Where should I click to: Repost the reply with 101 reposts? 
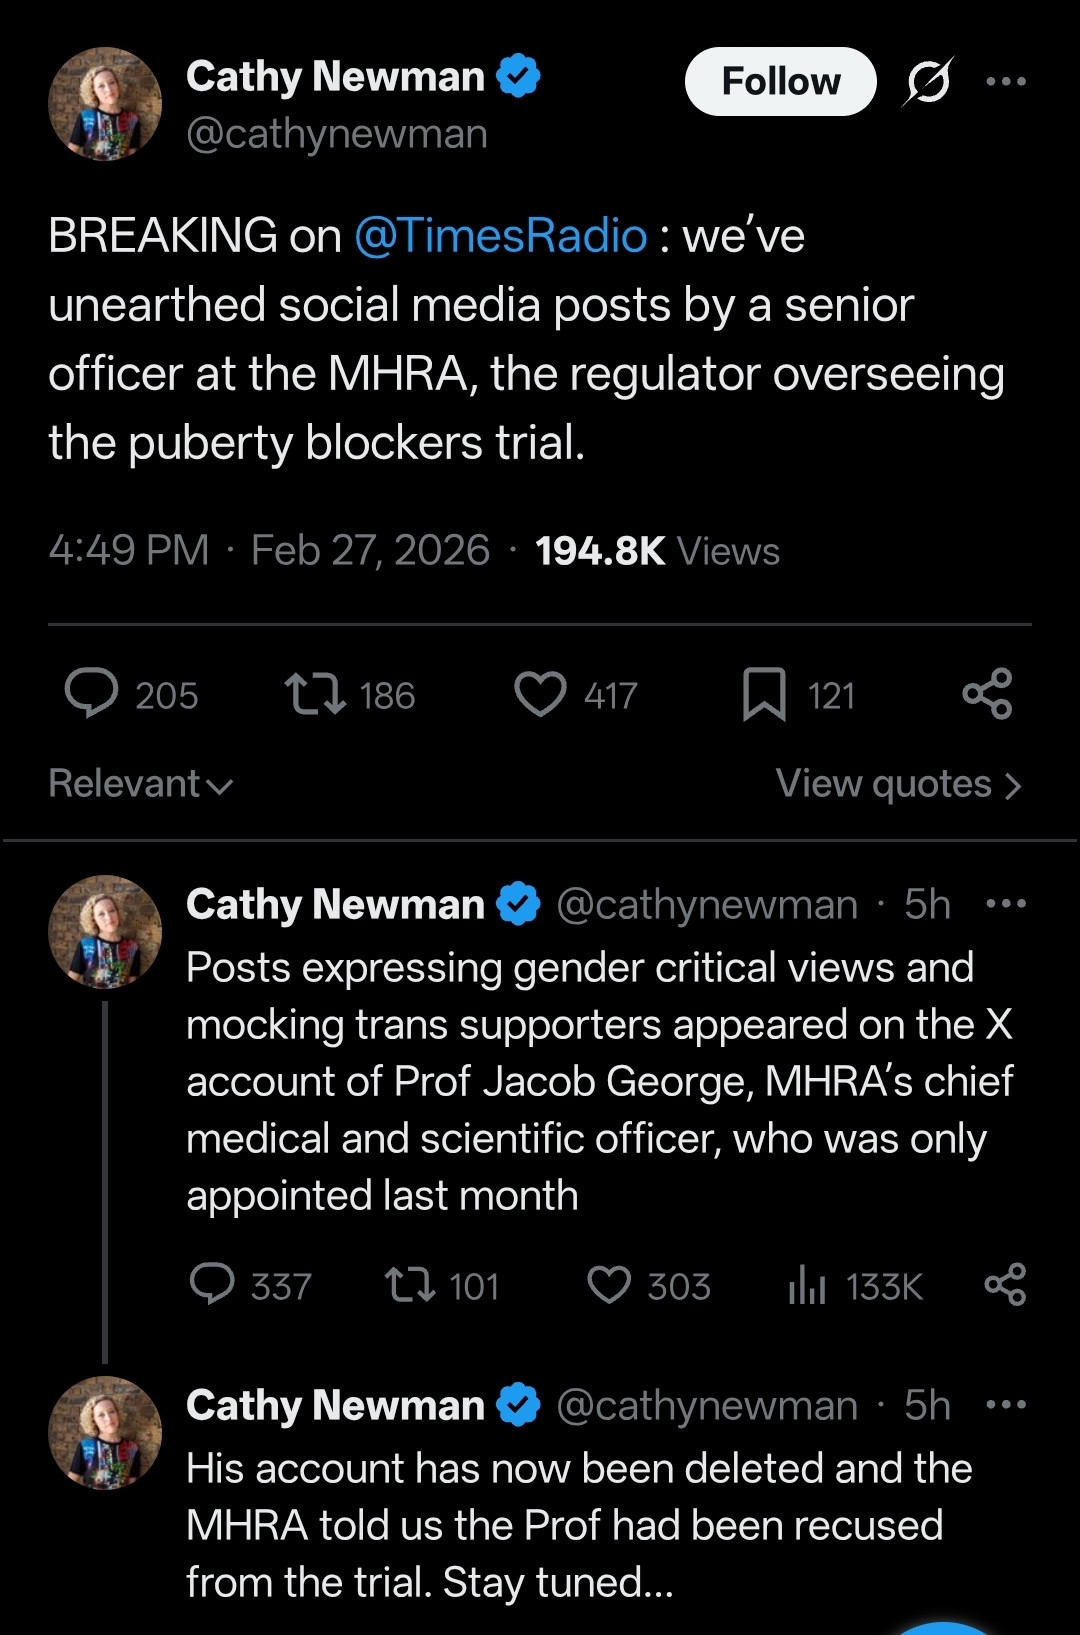point(410,1285)
